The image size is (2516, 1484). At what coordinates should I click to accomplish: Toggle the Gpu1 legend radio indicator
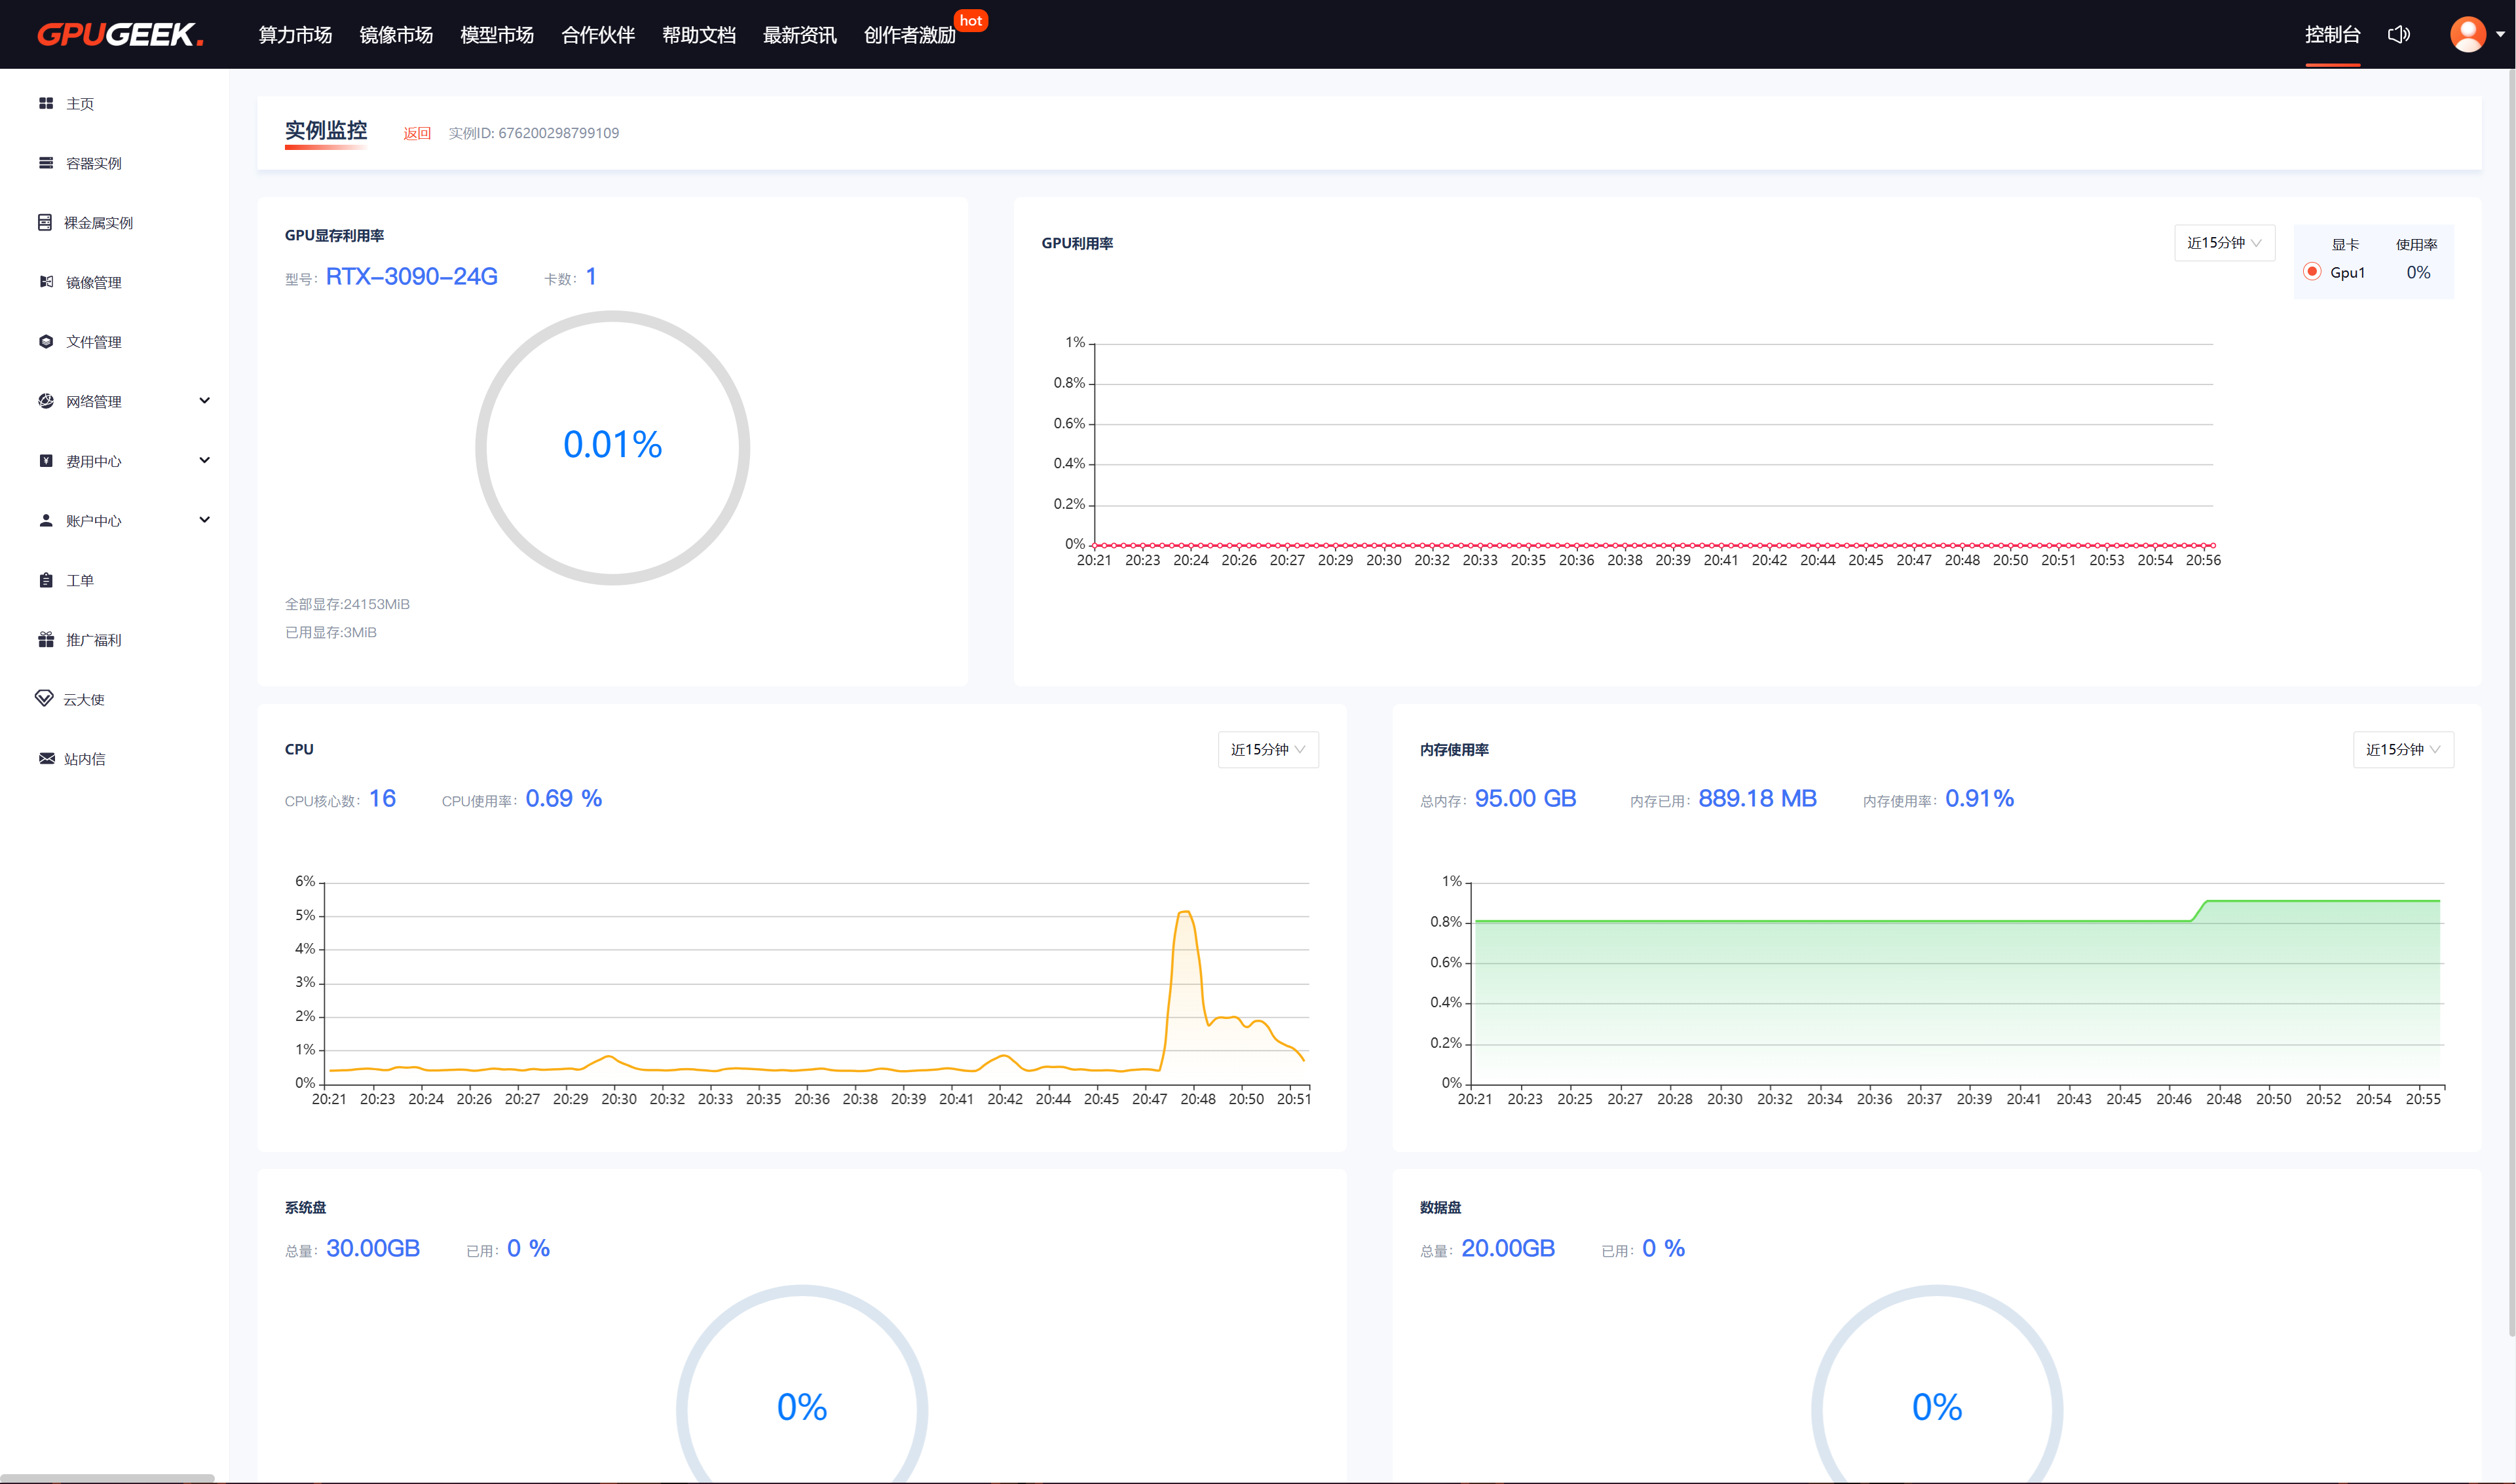coord(2312,272)
